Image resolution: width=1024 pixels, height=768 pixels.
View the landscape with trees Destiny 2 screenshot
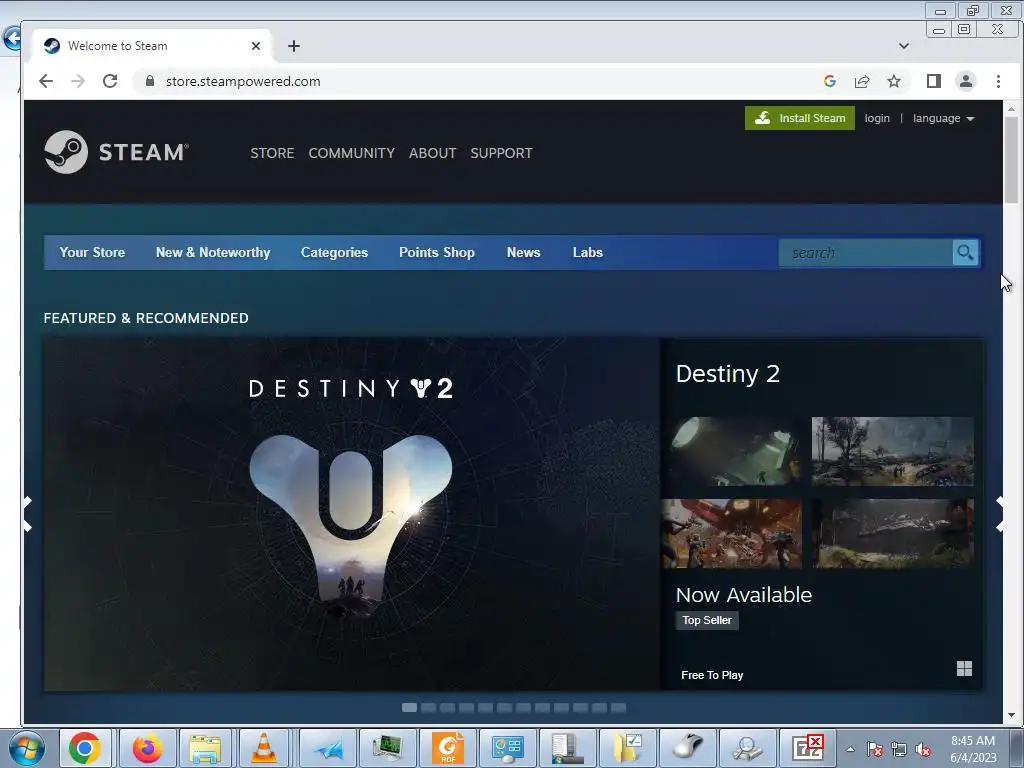(893, 451)
